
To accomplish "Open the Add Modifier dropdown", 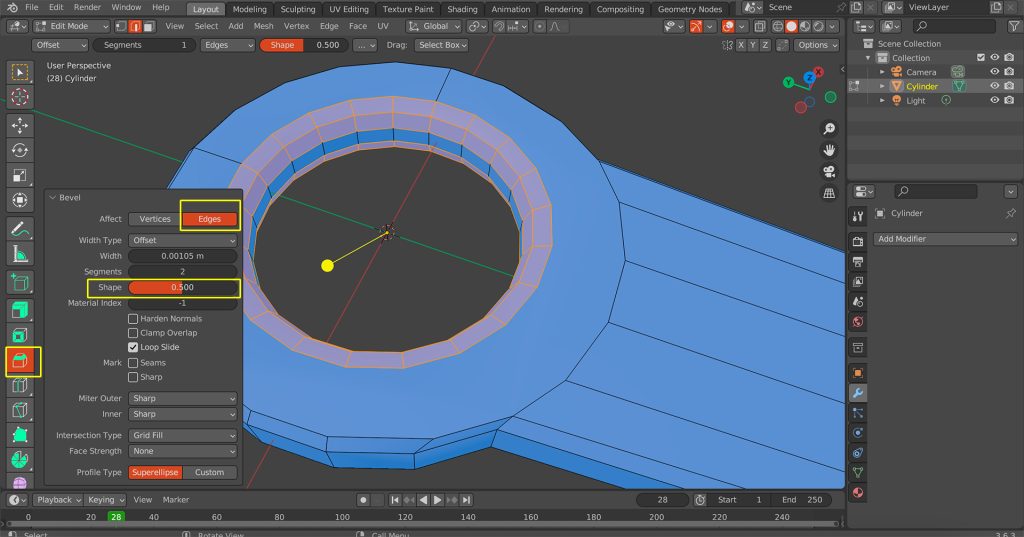I will (945, 239).
